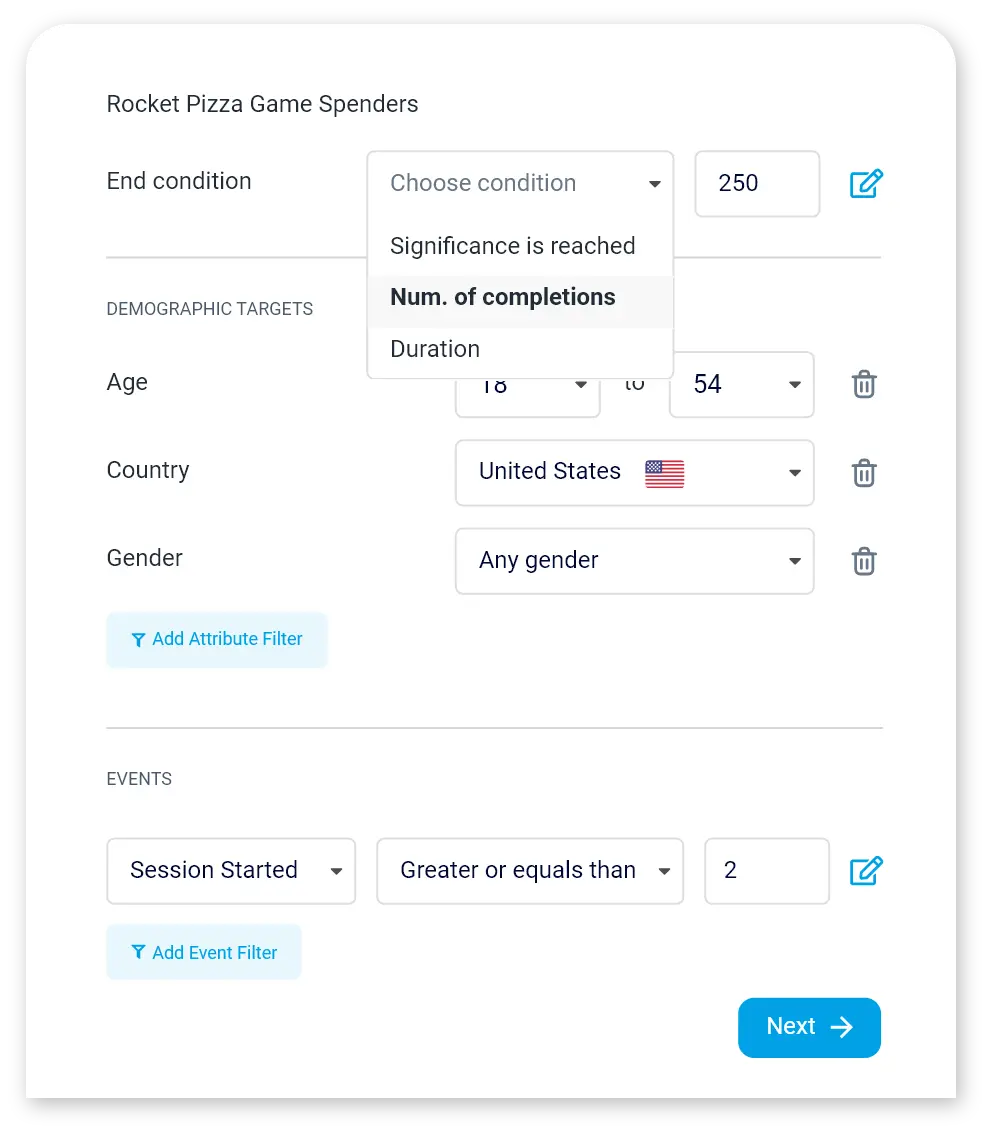
Task: Click the Add Event Filter button
Action: coord(204,953)
